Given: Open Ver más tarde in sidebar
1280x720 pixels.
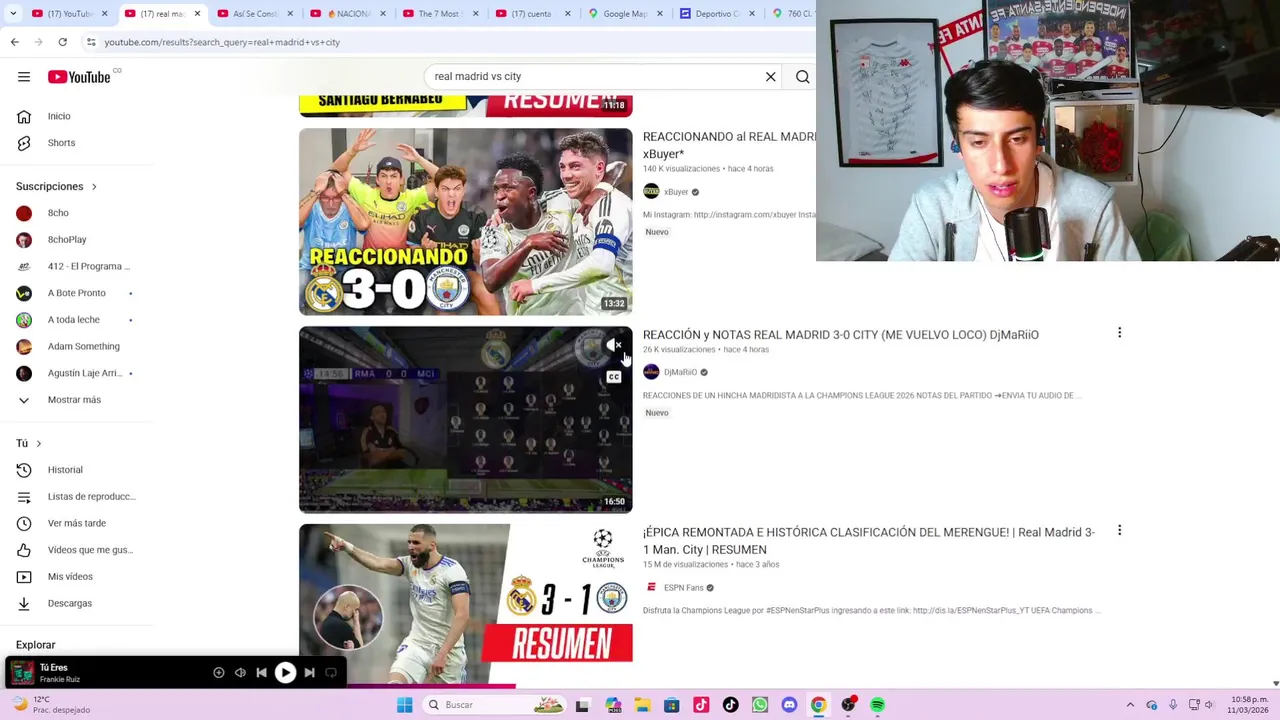Looking at the screenshot, I should click(76, 523).
